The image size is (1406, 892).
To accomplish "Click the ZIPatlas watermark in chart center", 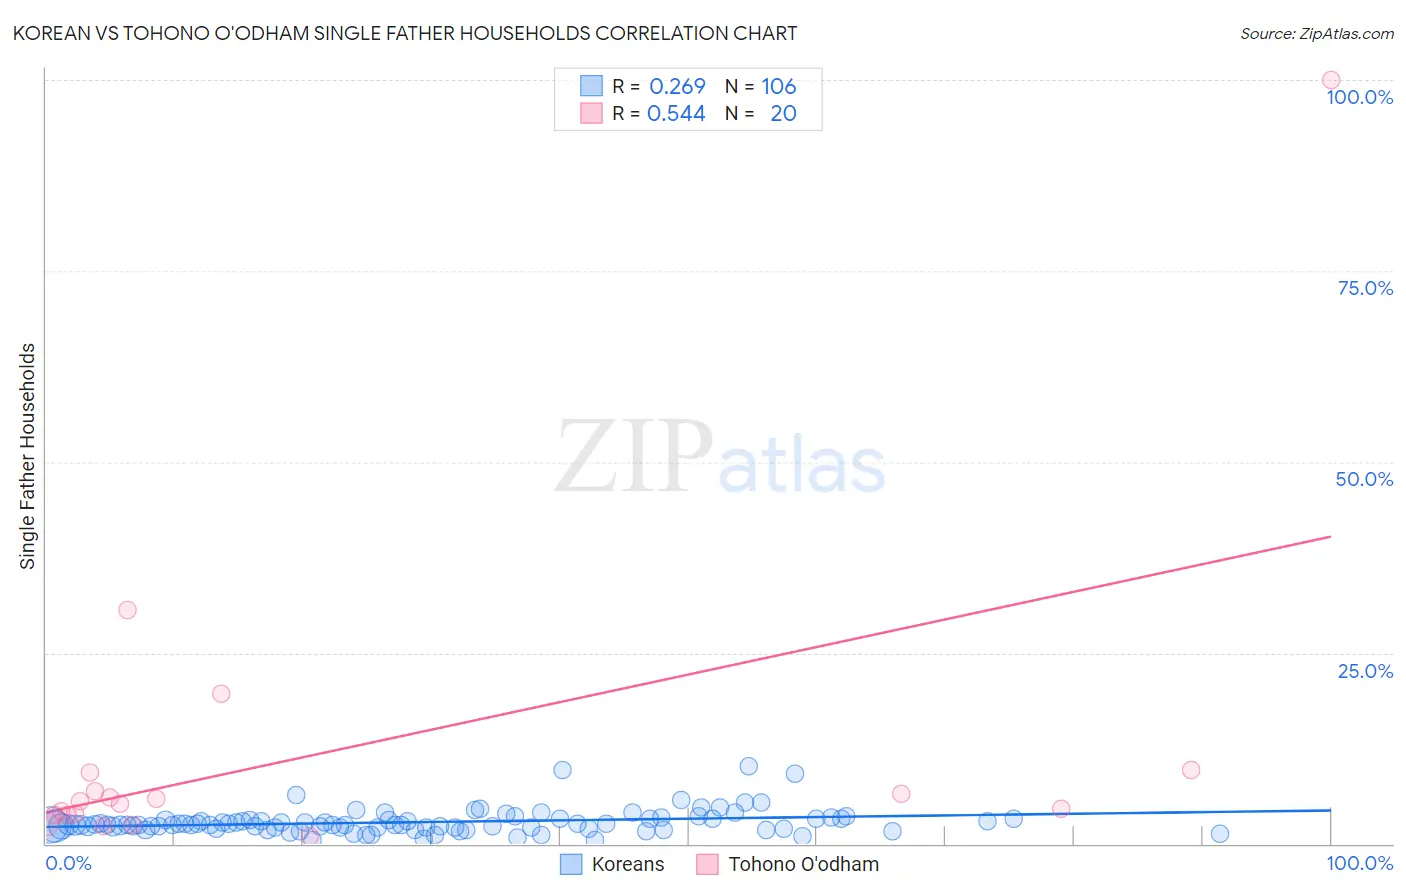I will (x=720, y=457).
